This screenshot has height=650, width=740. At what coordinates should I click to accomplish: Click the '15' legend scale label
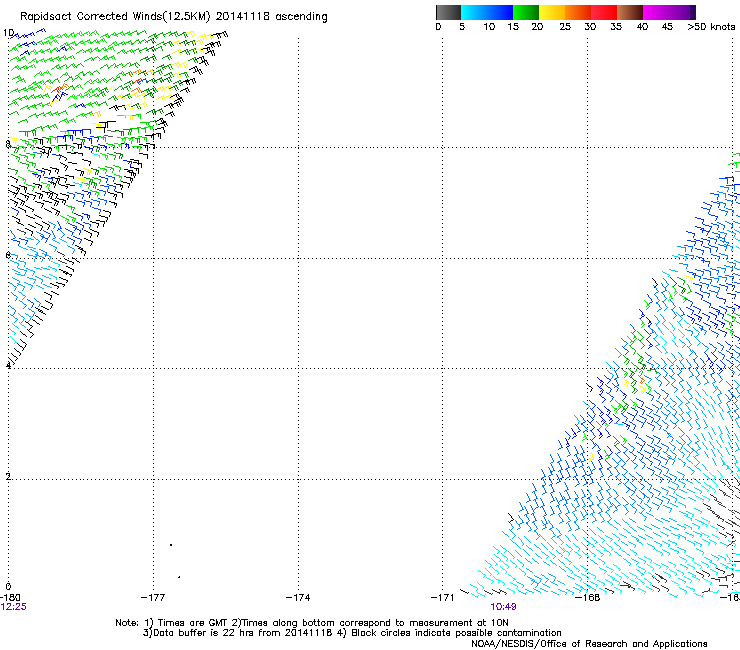(x=513, y=27)
